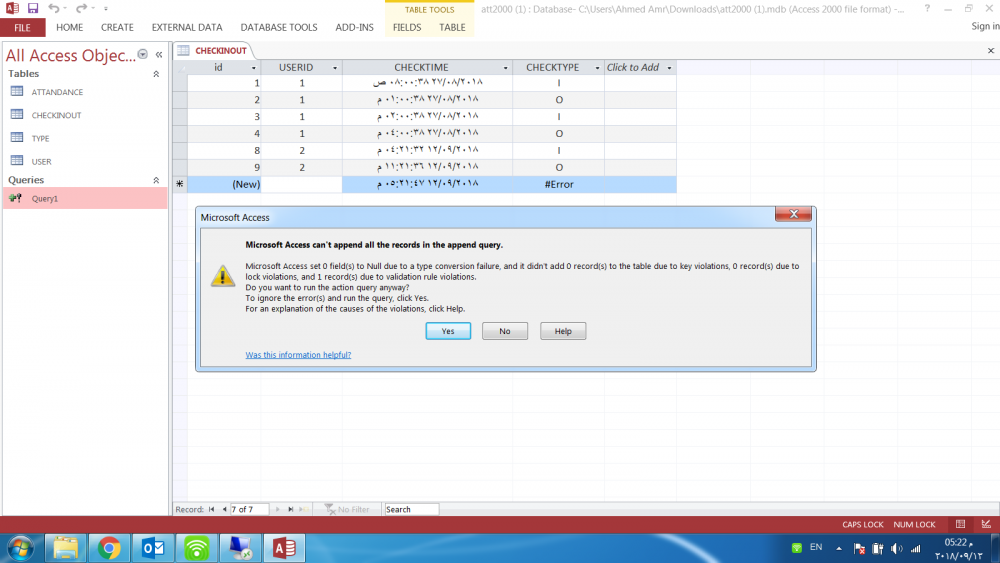
Task: Click the record number box showing 7 of 7
Action: [249, 509]
